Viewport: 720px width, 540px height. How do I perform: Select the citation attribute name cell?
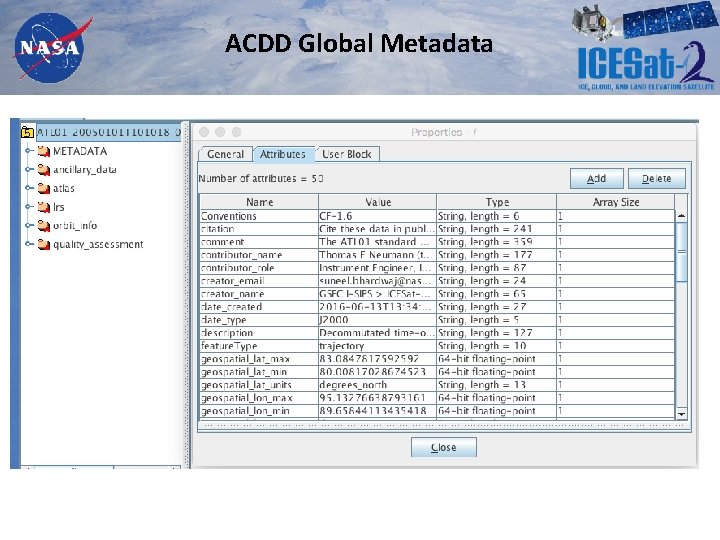pyautogui.click(x=259, y=229)
